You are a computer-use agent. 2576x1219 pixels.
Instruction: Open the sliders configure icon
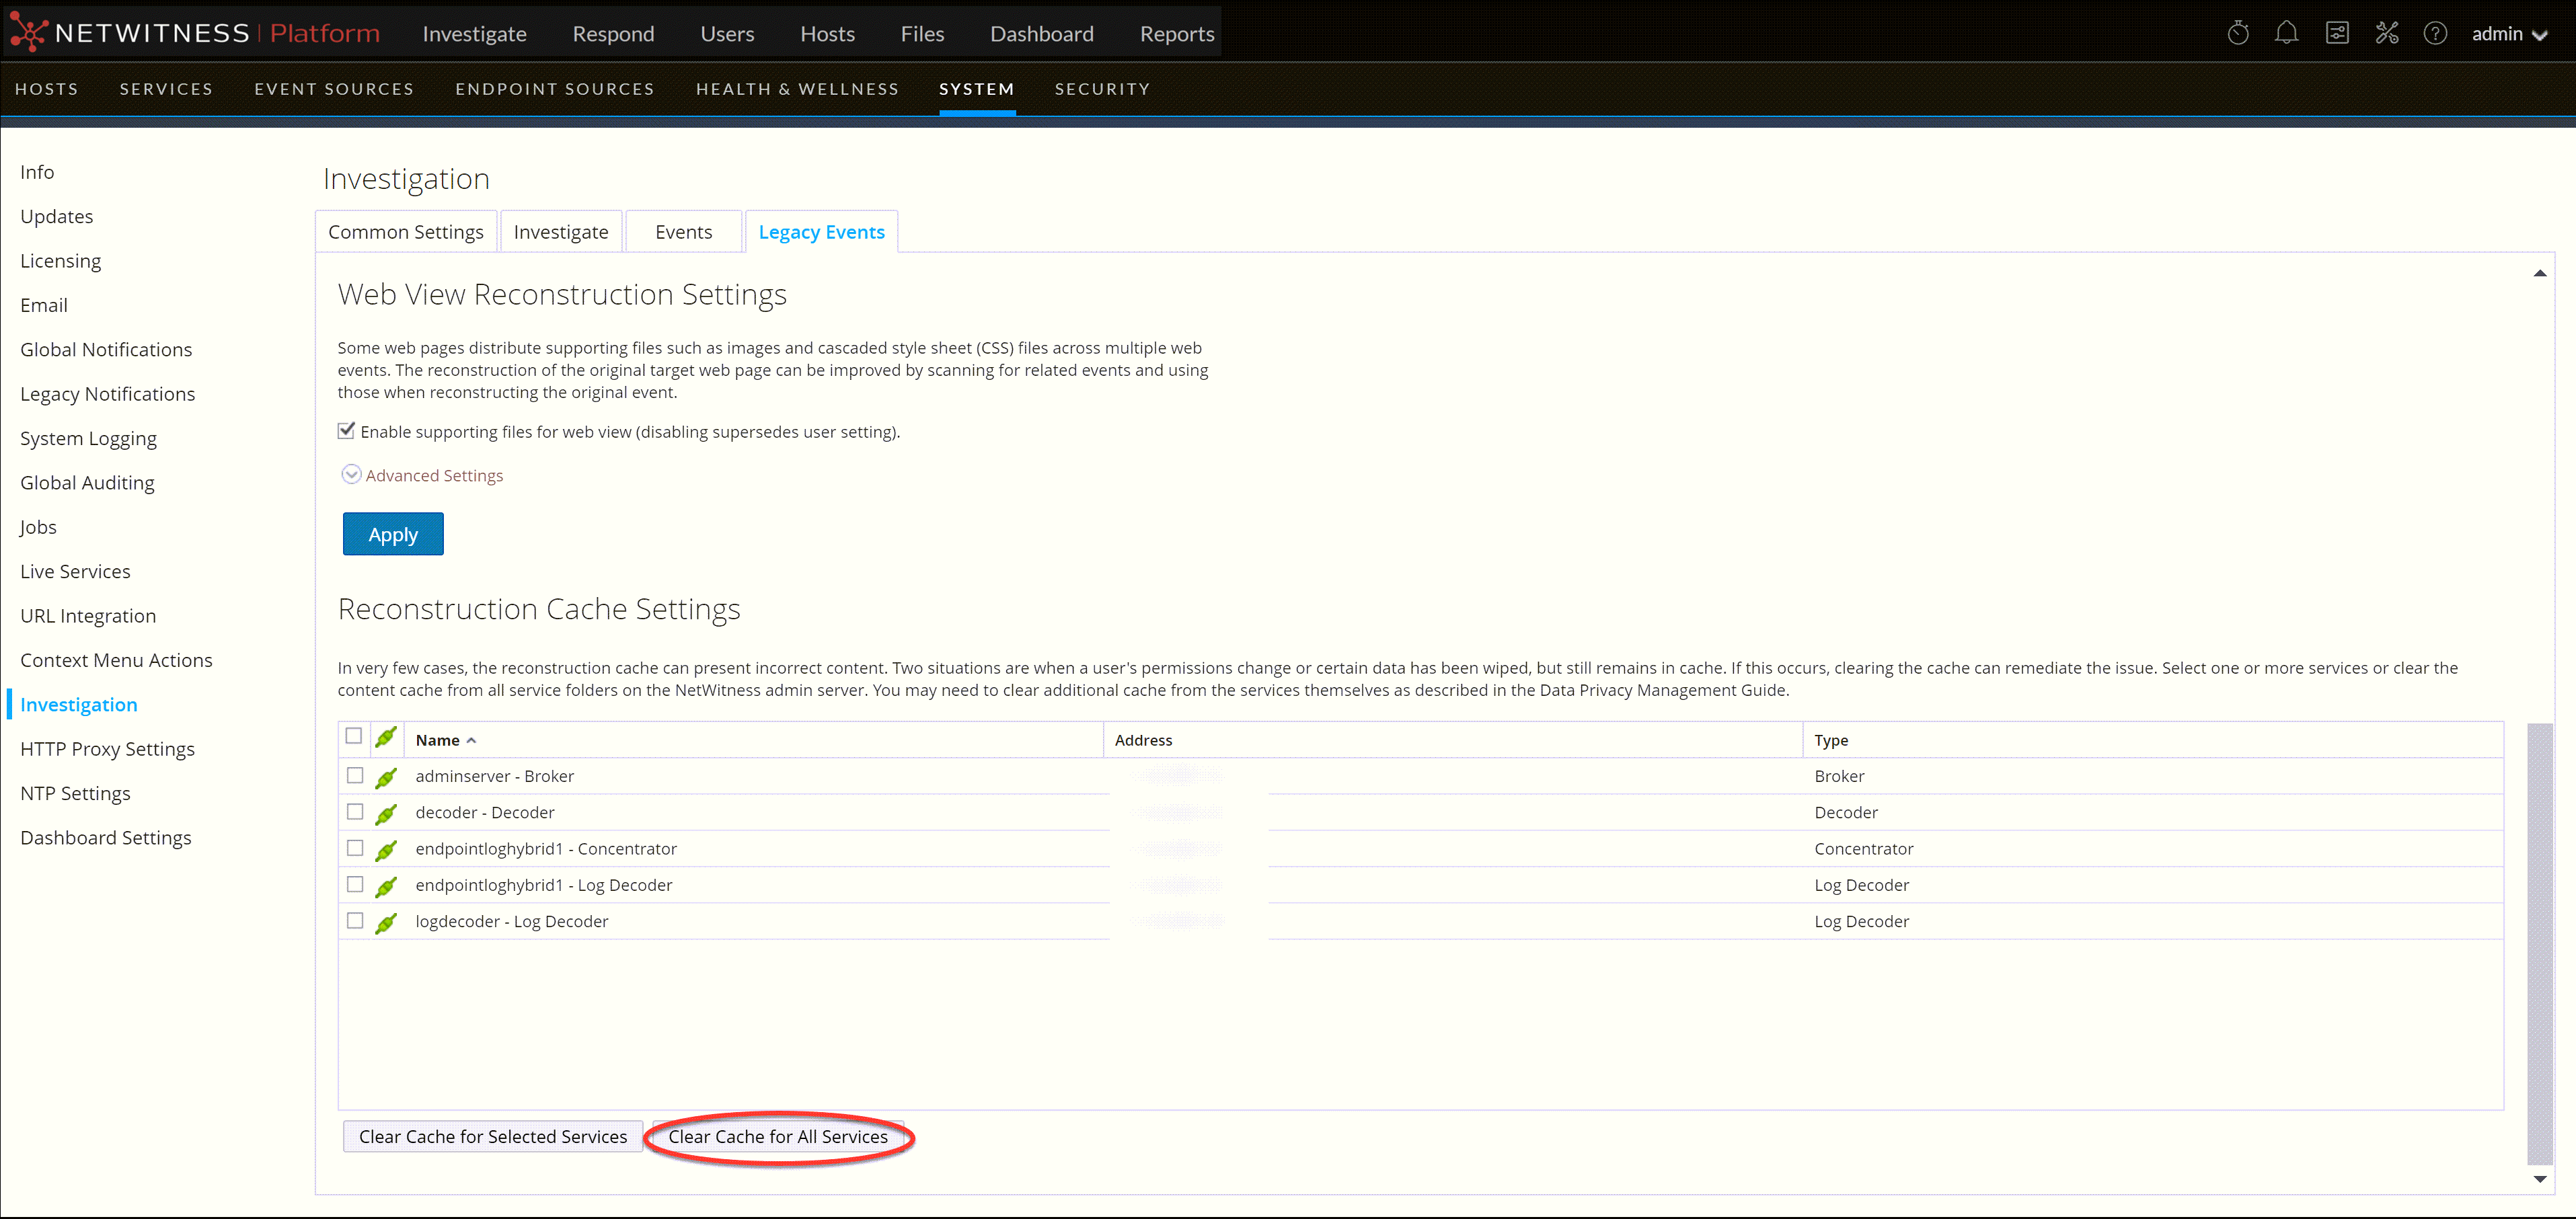tap(2337, 34)
